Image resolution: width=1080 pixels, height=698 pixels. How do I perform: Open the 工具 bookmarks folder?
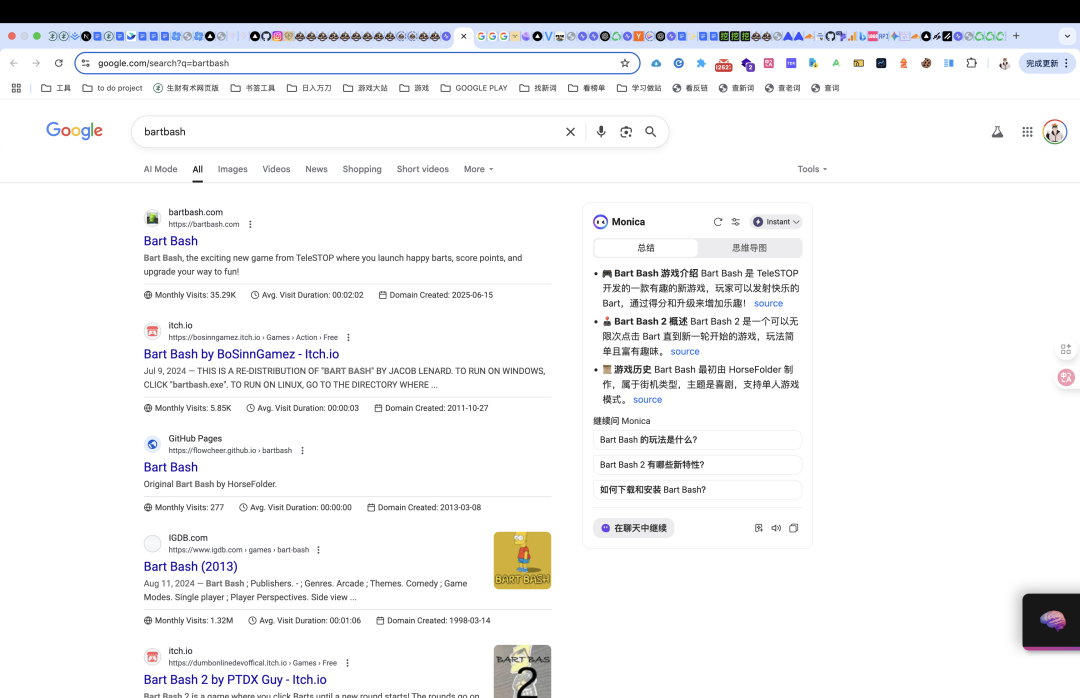[x=56, y=88]
